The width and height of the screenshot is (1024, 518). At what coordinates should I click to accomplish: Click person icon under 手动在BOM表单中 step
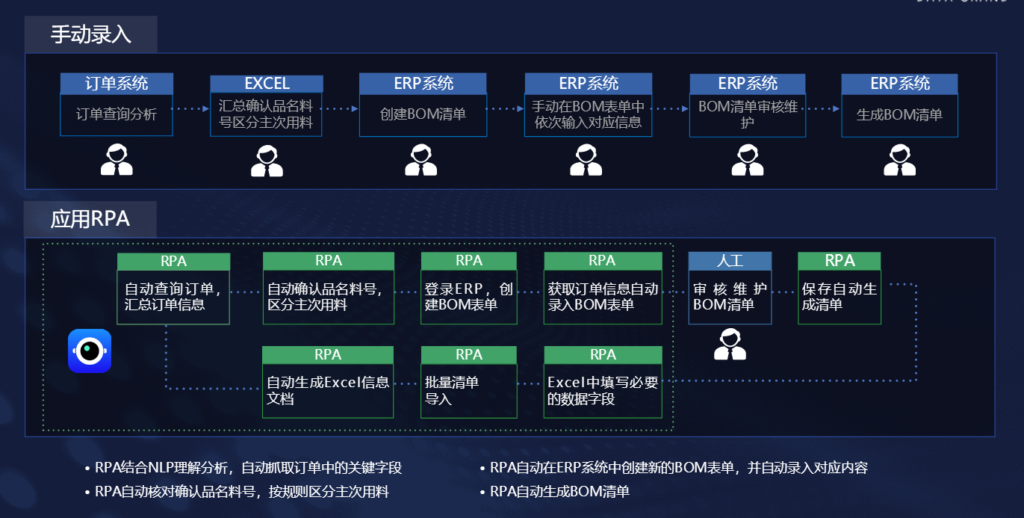[x=586, y=160]
